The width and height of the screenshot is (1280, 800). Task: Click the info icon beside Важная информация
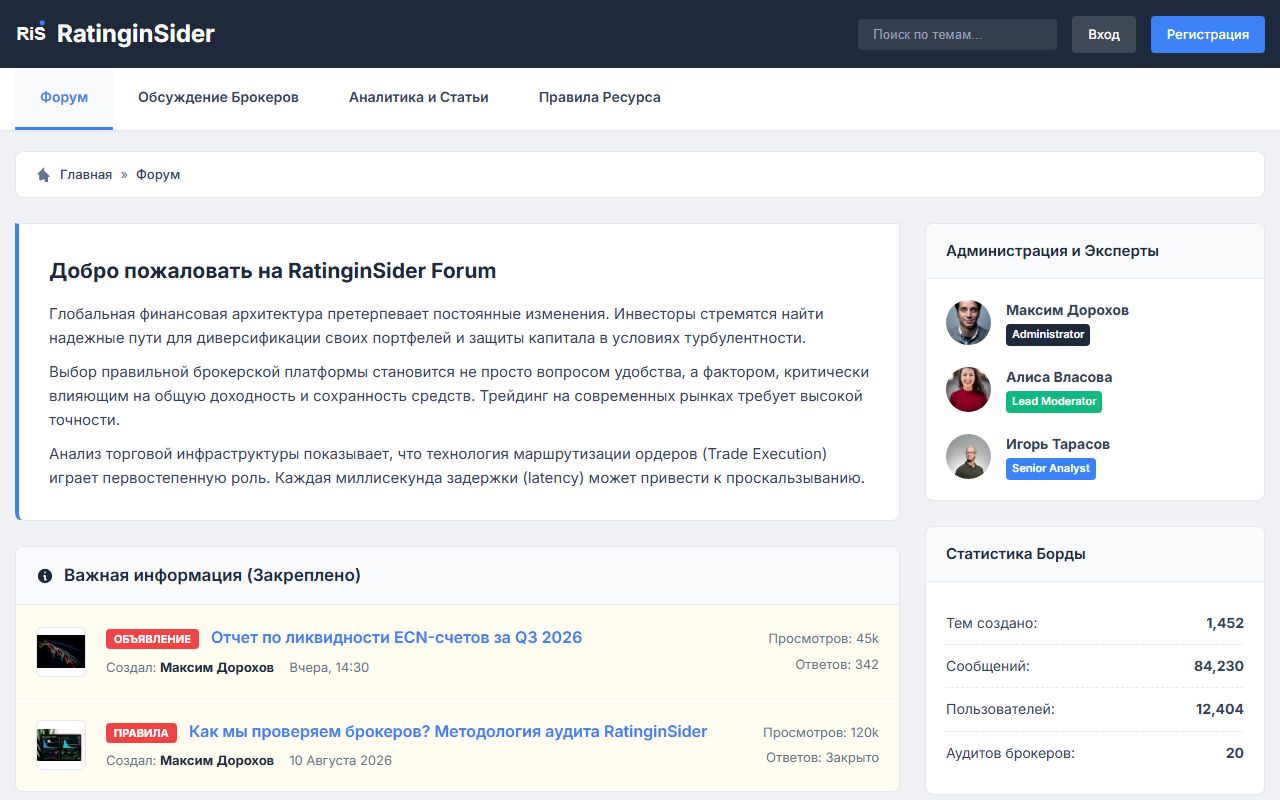(x=45, y=576)
